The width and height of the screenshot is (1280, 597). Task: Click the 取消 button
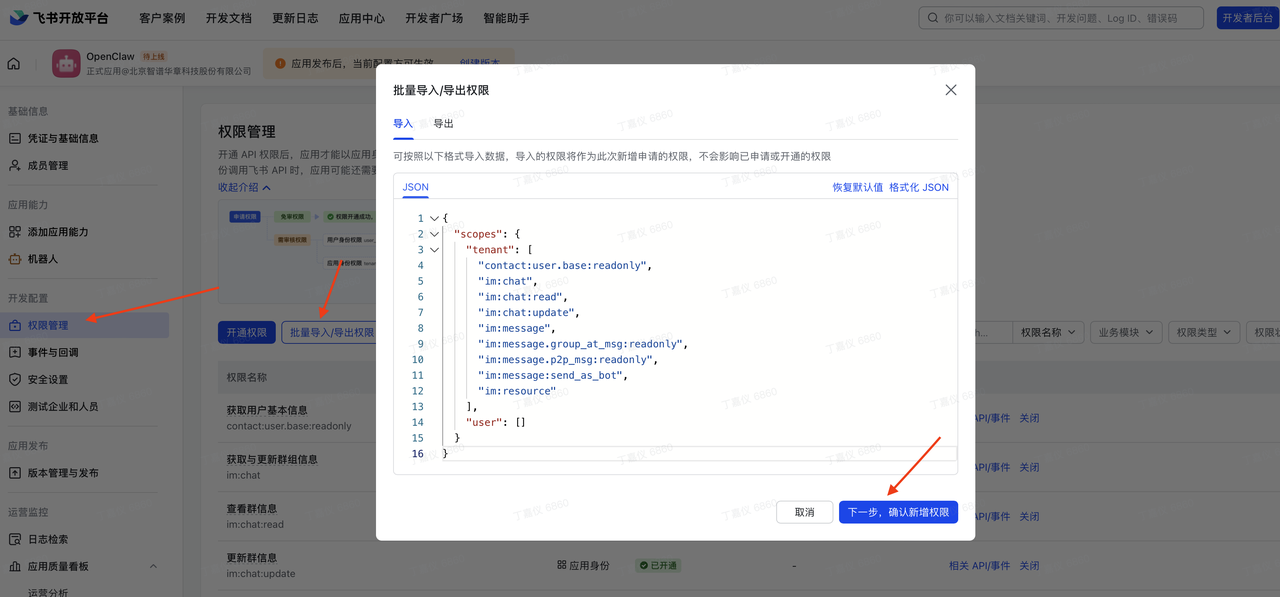pyautogui.click(x=804, y=512)
